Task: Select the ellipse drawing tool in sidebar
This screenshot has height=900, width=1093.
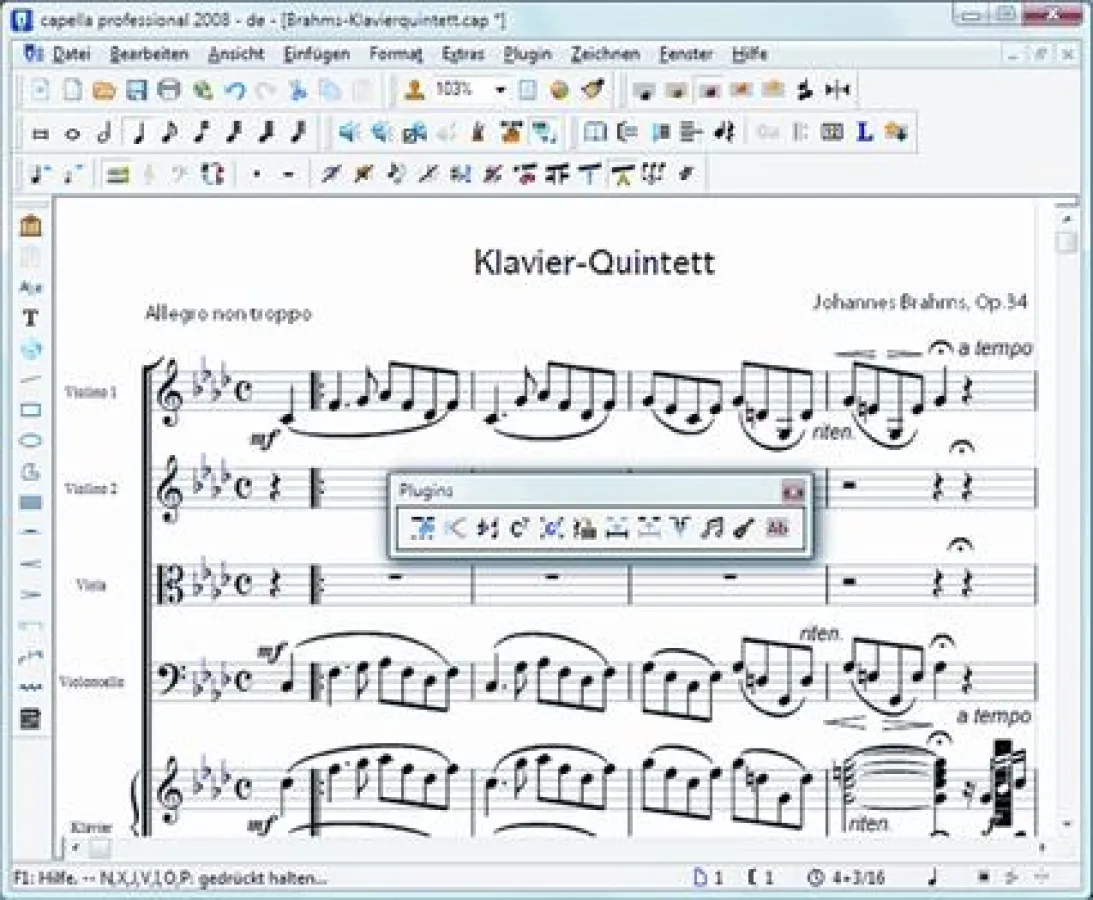Action: [x=30, y=440]
